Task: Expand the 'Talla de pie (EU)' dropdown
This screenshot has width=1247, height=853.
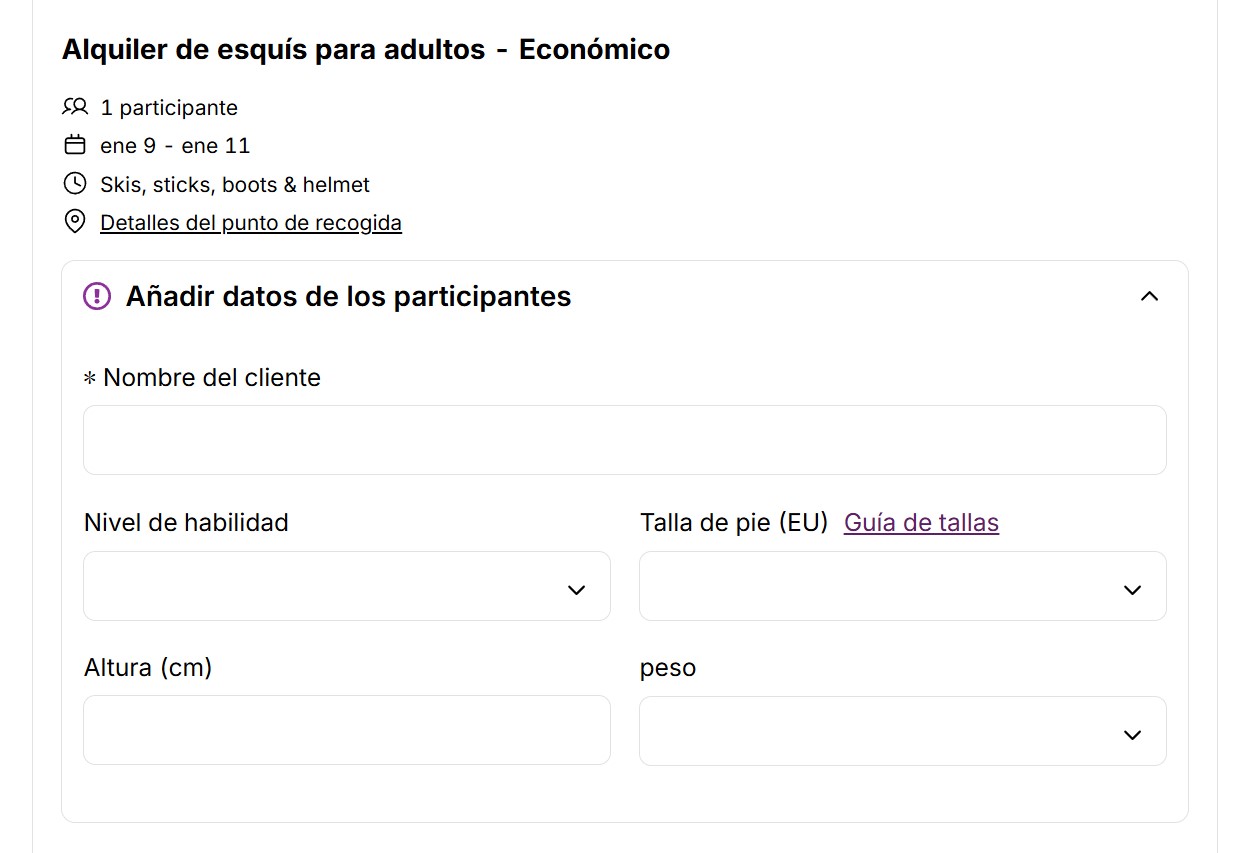Action: click(902, 586)
